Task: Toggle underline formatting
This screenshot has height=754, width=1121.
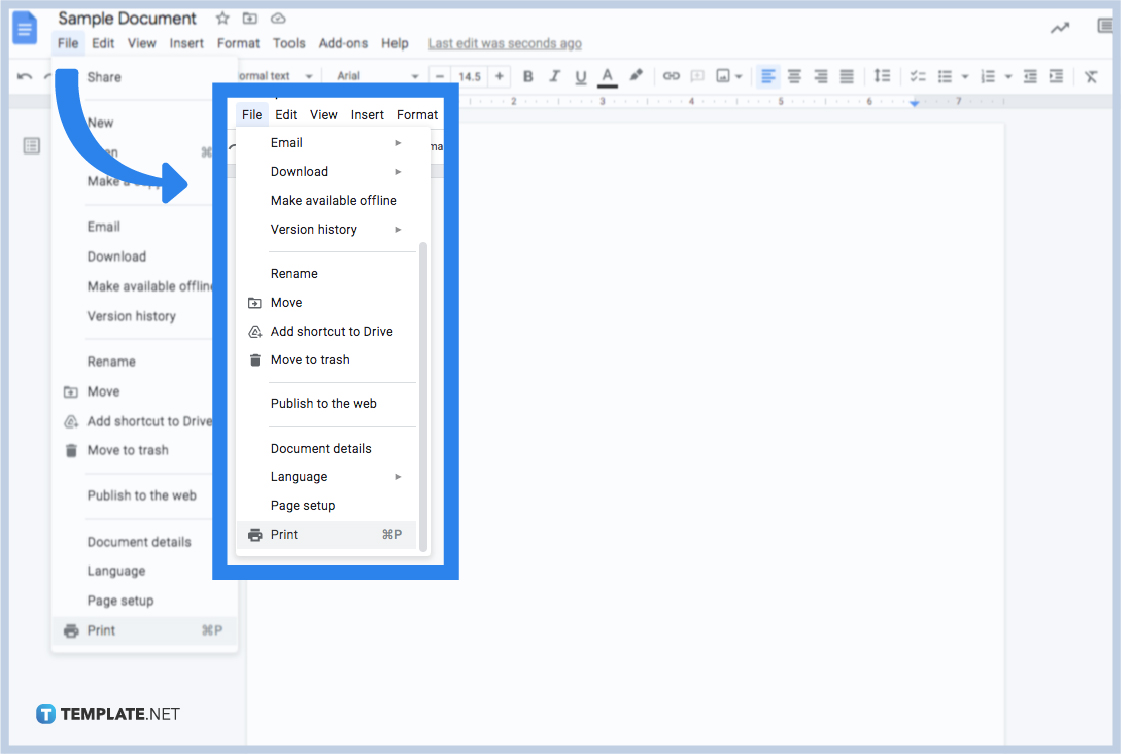Action: coord(581,76)
